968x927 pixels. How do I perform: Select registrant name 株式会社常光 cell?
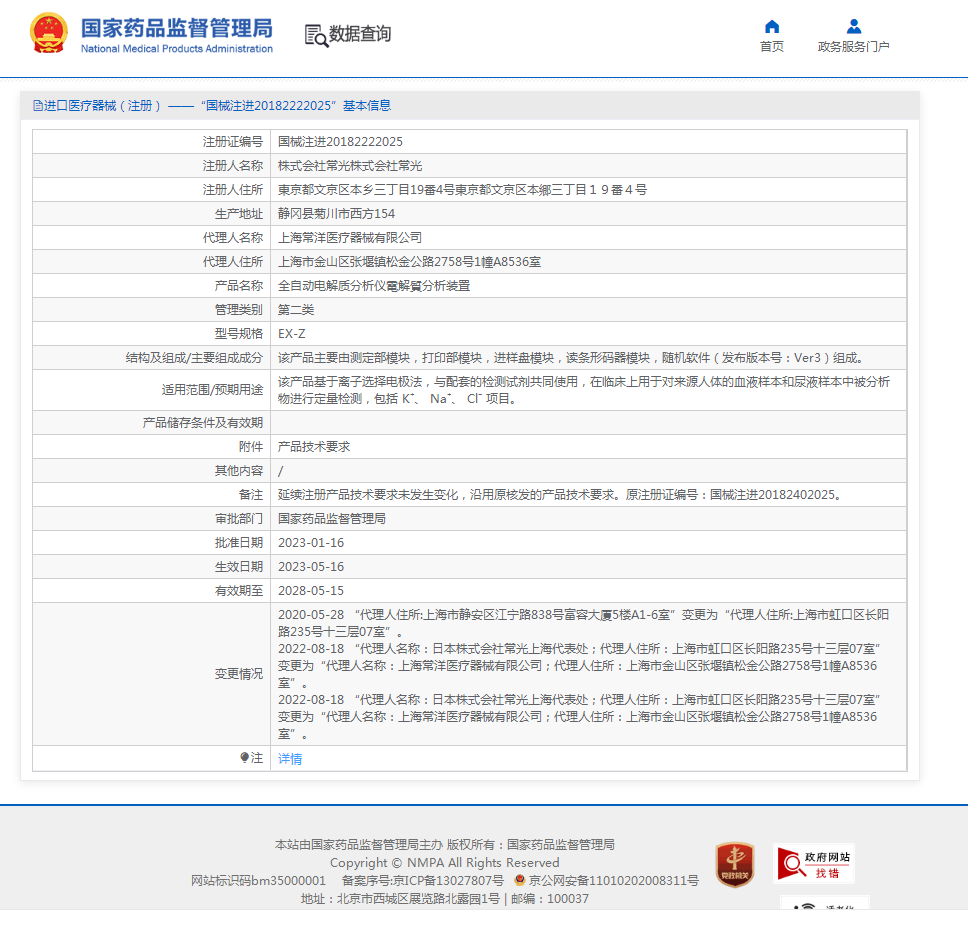click(x=588, y=166)
